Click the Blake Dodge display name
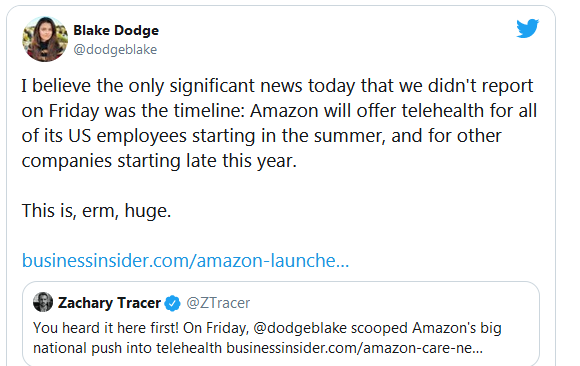Screen dimensions: 580x366 116,30
